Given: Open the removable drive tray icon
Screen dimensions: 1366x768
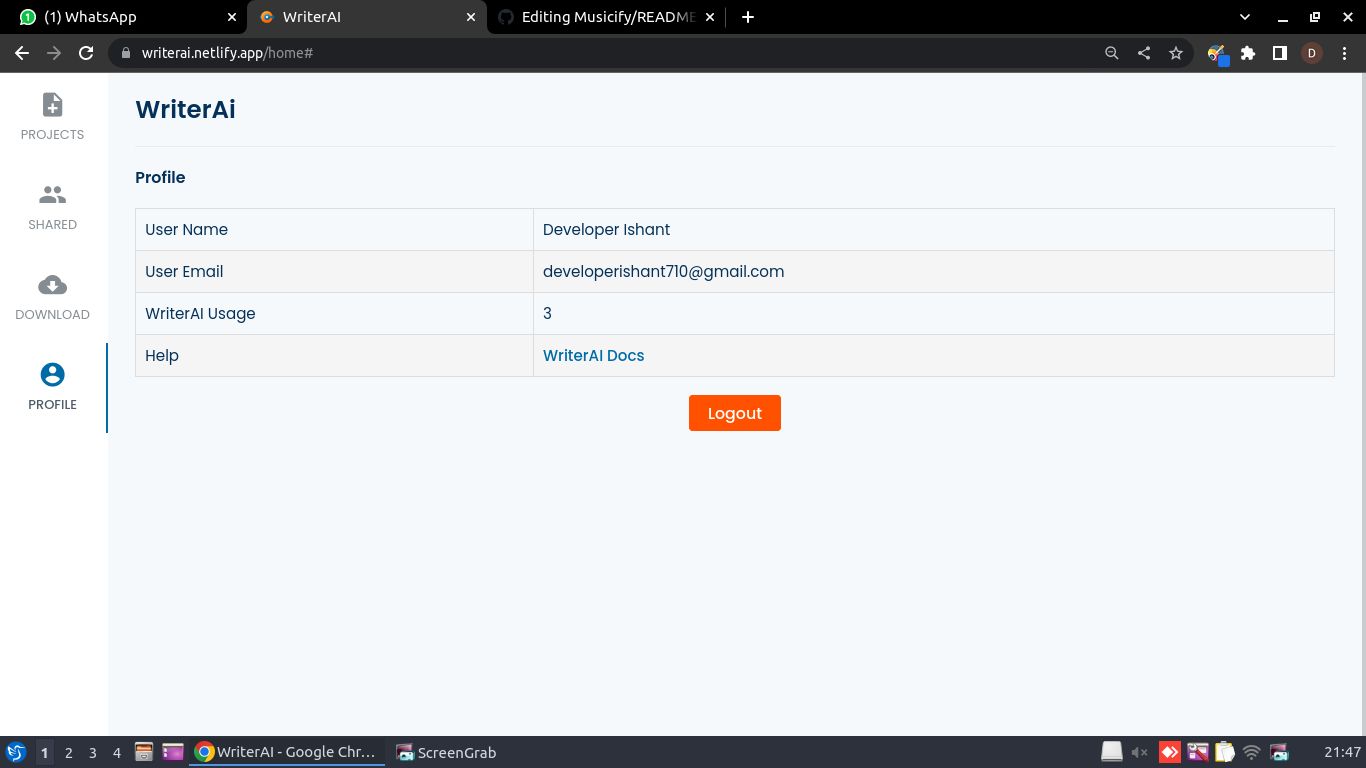Looking at the screenshot, I should pos(1112,752).
